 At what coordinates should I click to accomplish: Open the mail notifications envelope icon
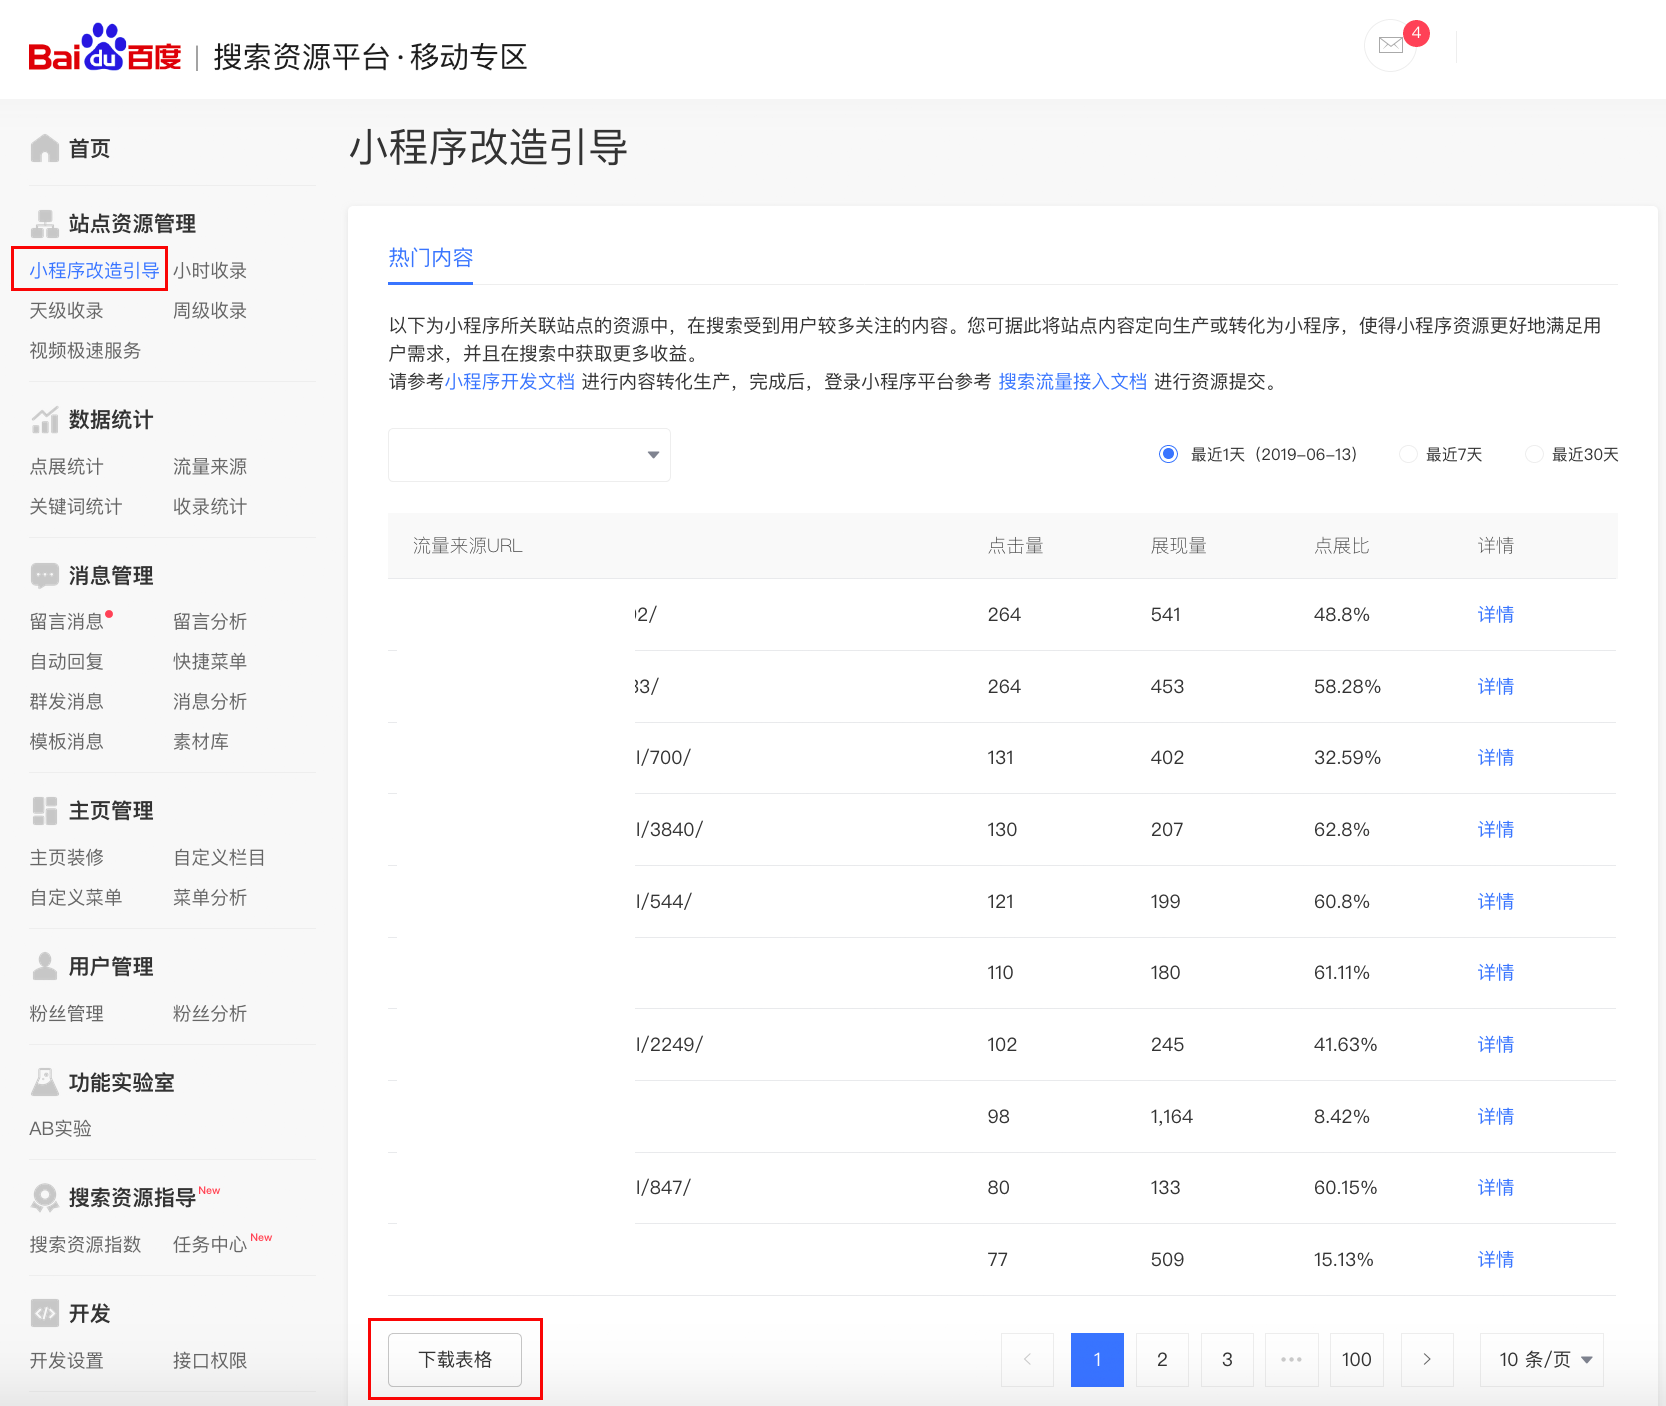pos(1390,45)
